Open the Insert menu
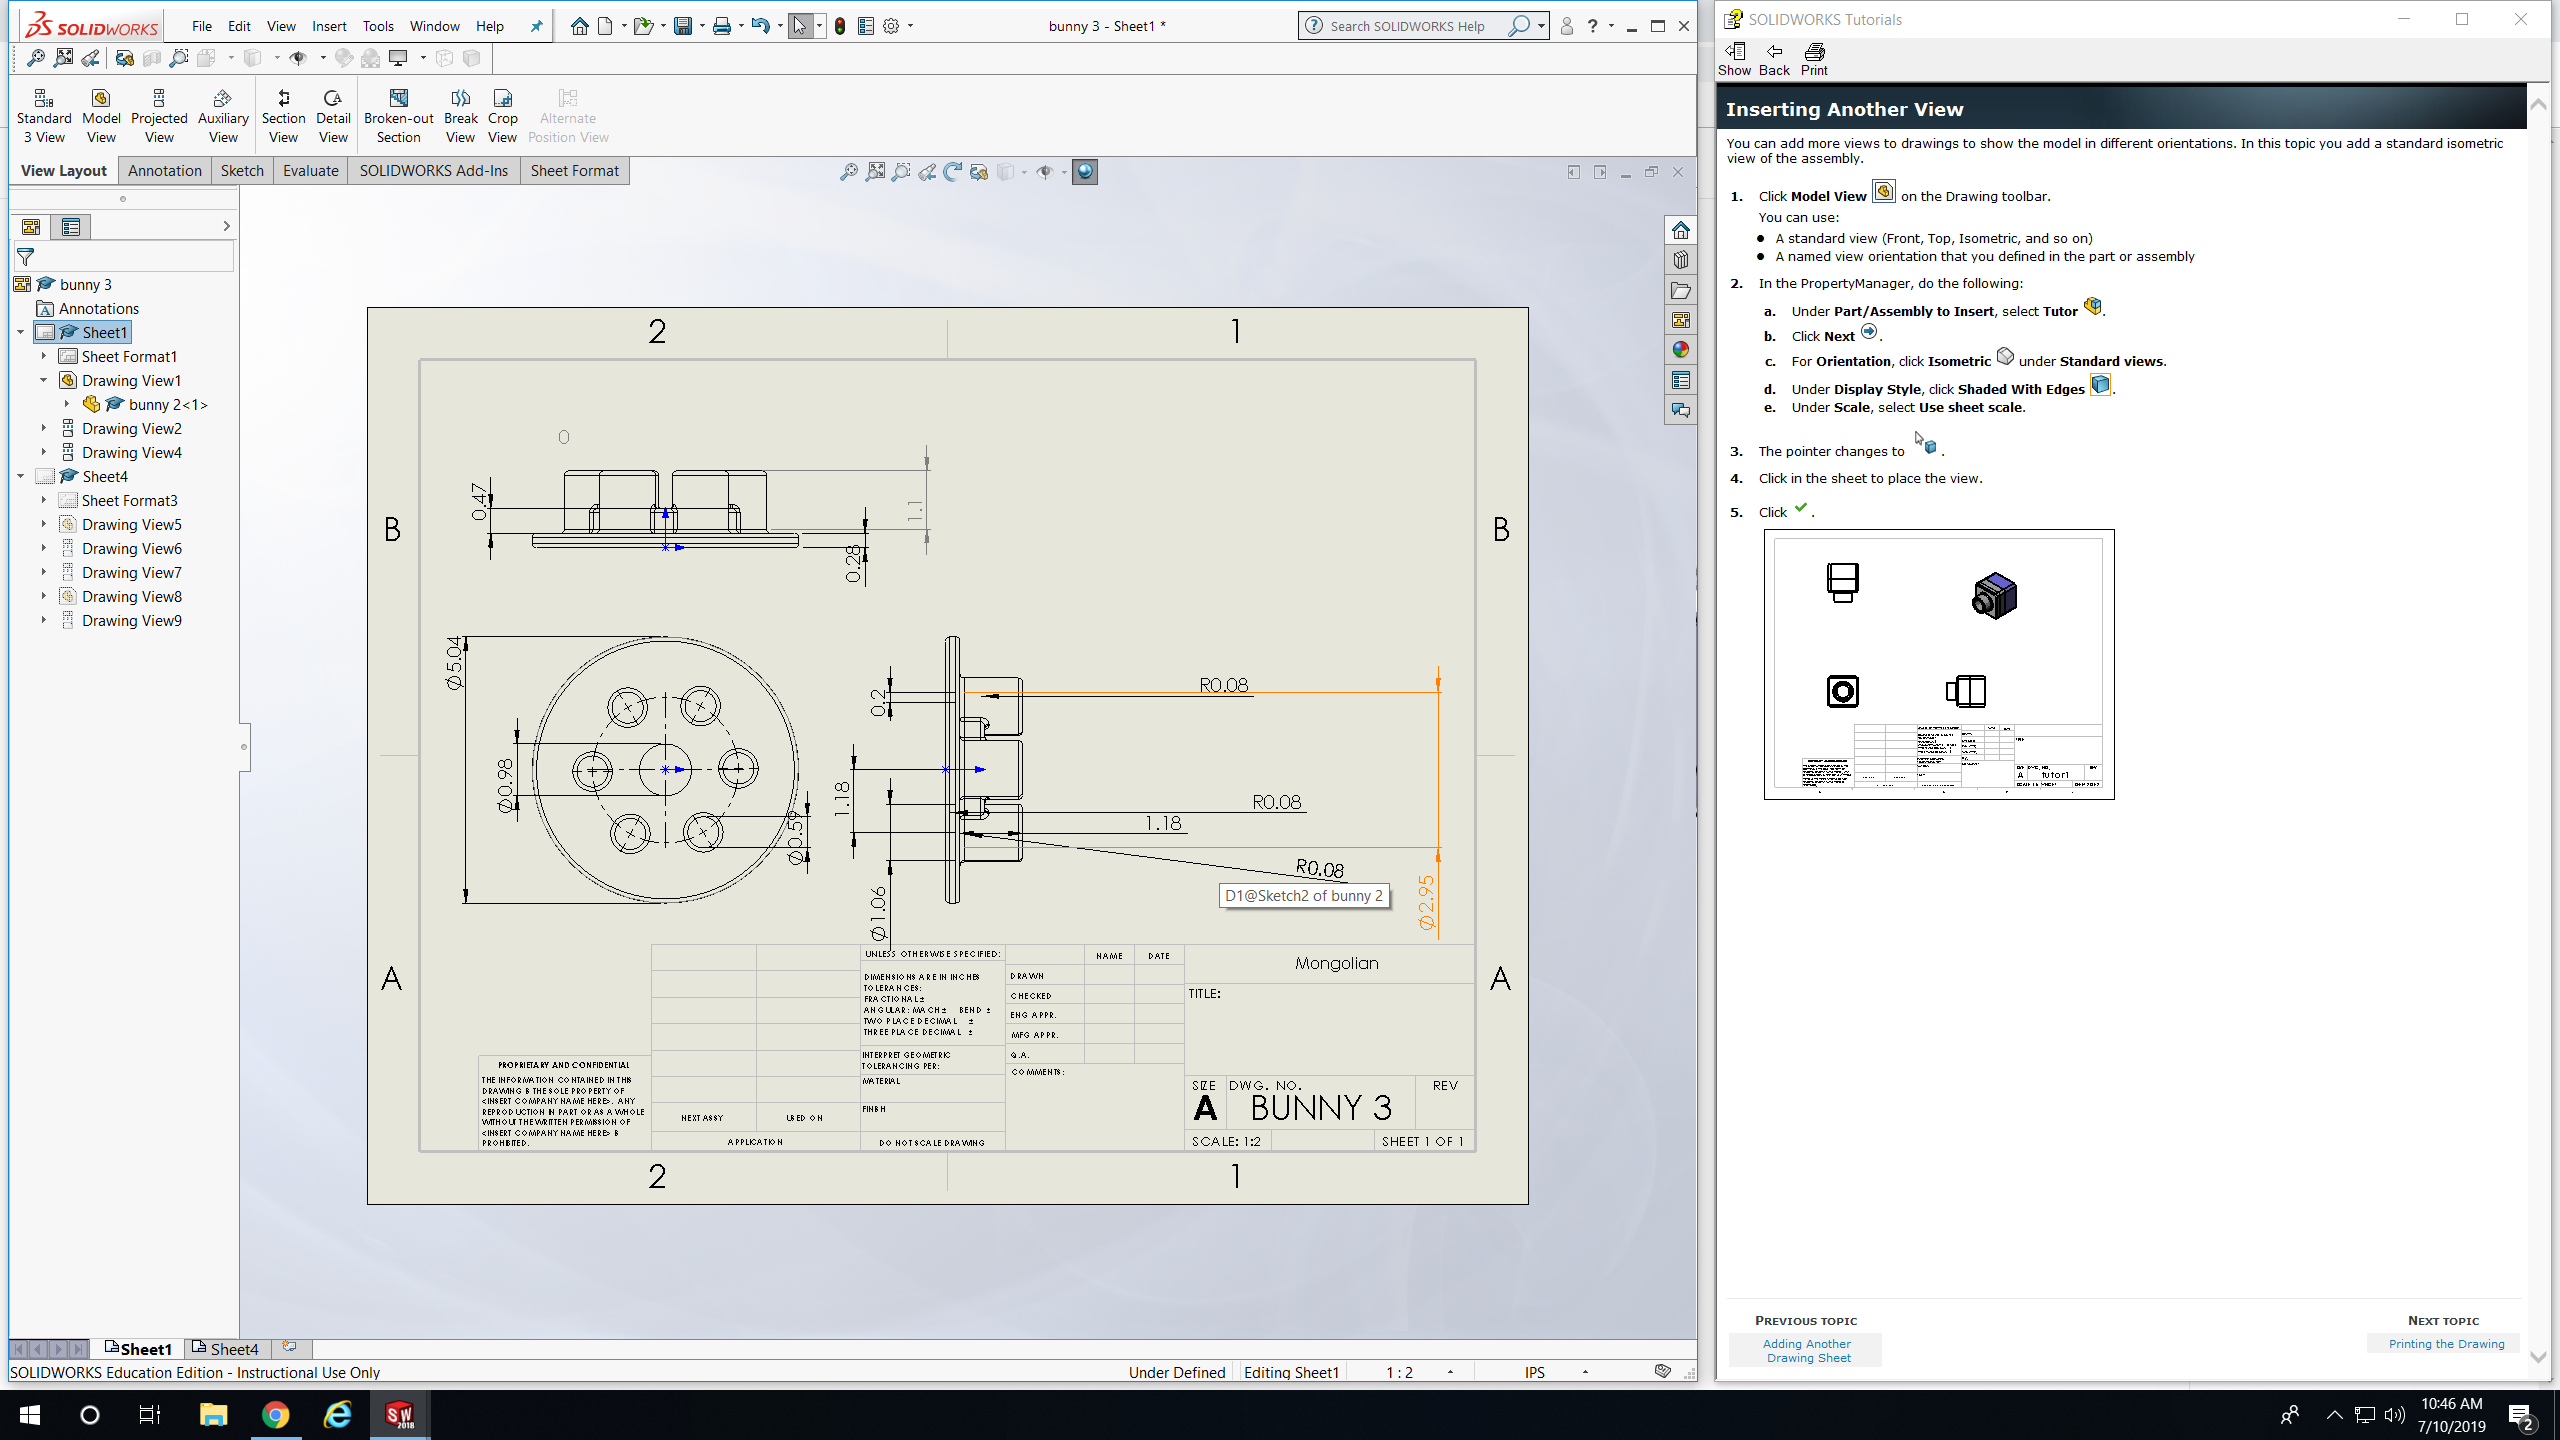 (x=329, y=26)
